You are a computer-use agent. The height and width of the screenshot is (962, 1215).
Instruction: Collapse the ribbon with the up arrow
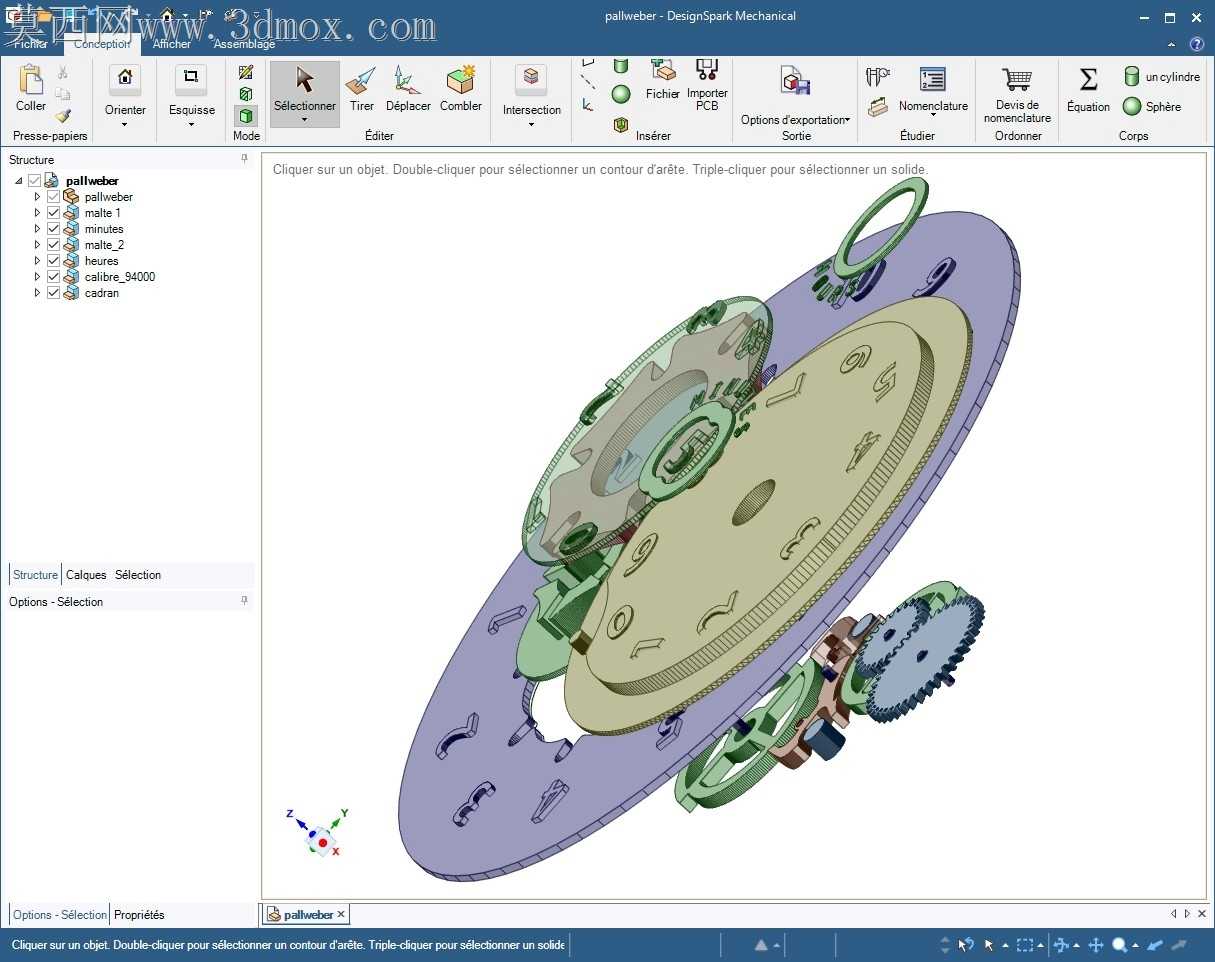(x=1173, y=44)
